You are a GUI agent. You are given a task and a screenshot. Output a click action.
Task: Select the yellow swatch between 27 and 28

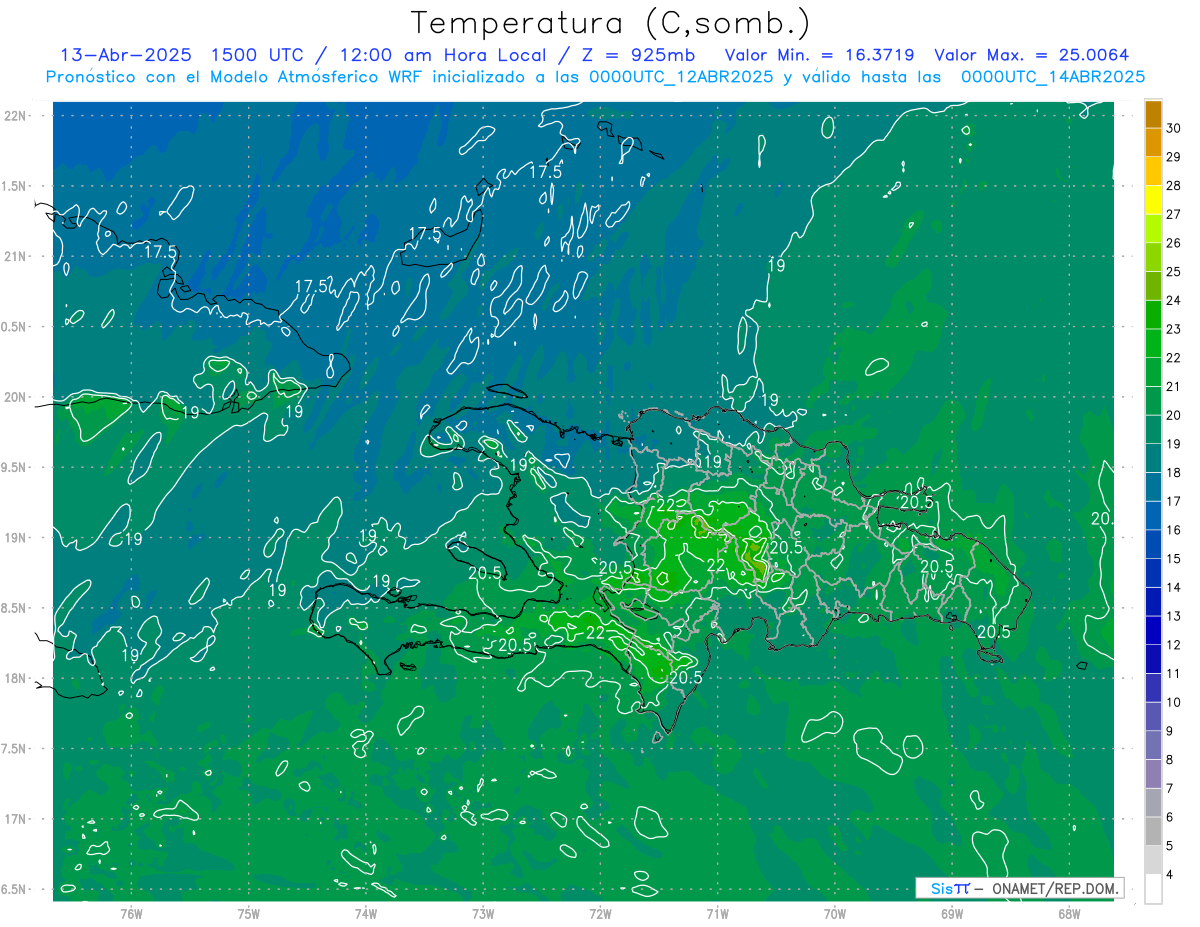pyautogui.click(x=1154, y=200)
